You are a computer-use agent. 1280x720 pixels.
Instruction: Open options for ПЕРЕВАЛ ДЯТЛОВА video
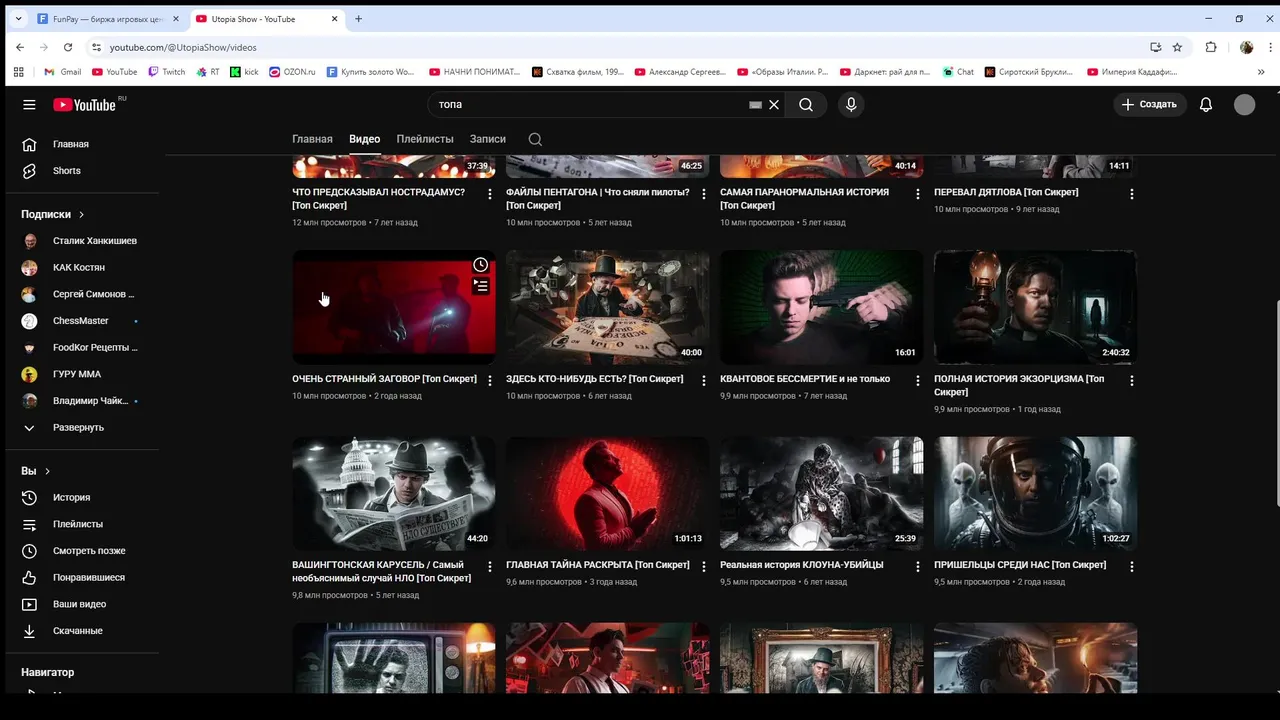1132,194
